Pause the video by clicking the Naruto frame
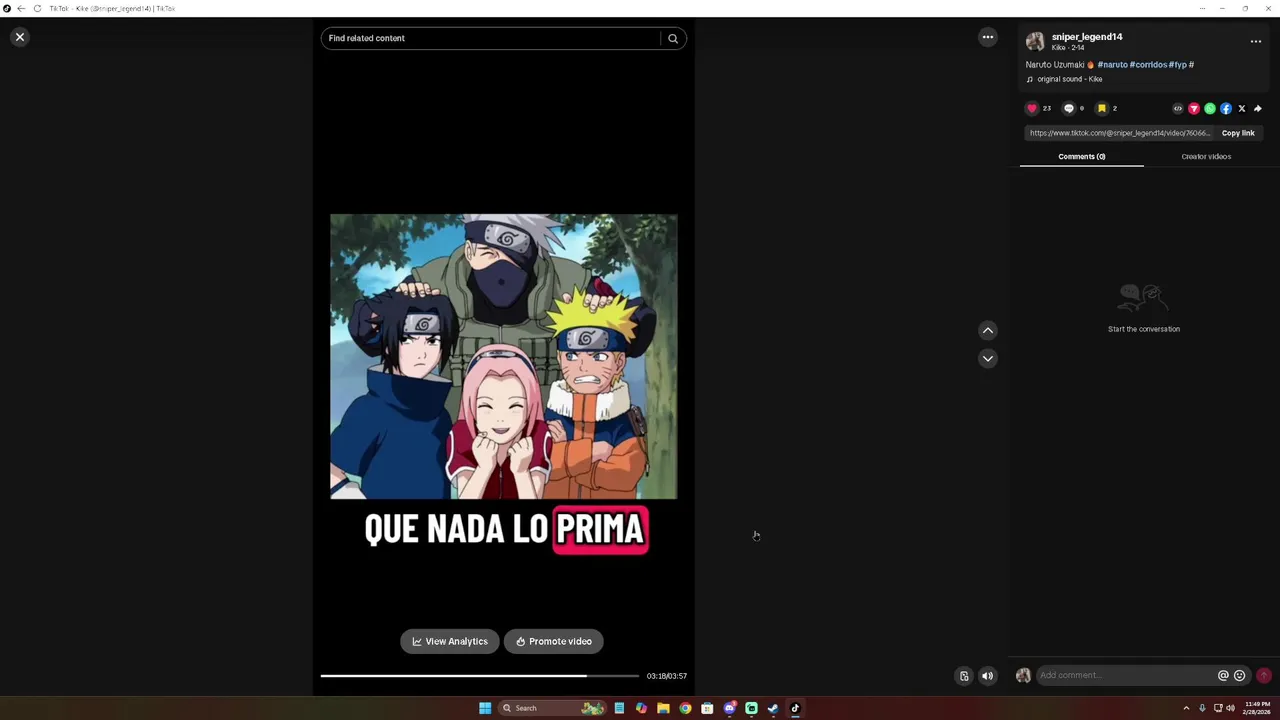The image size is (1280, 720). pyautogui.click(x=504, y=356)
